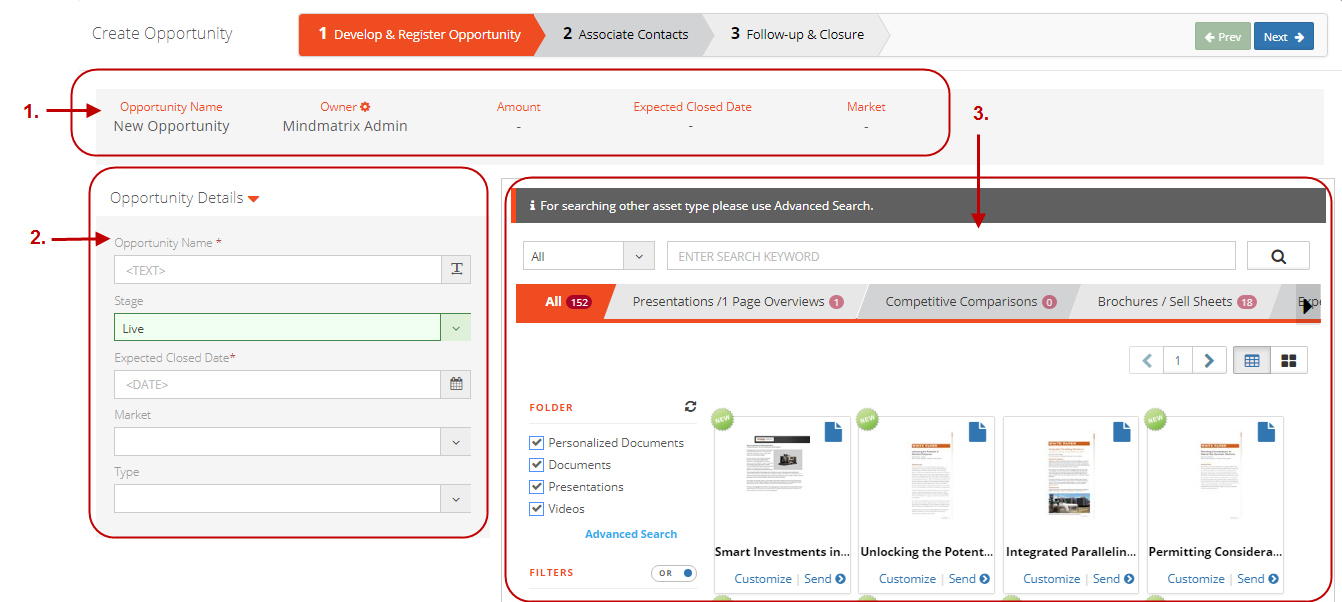Image resolution: width=1342 pixels, height=602 pixels.
Task: Disable the Personalized Documents checkbox
Action: tap(536, 442)
